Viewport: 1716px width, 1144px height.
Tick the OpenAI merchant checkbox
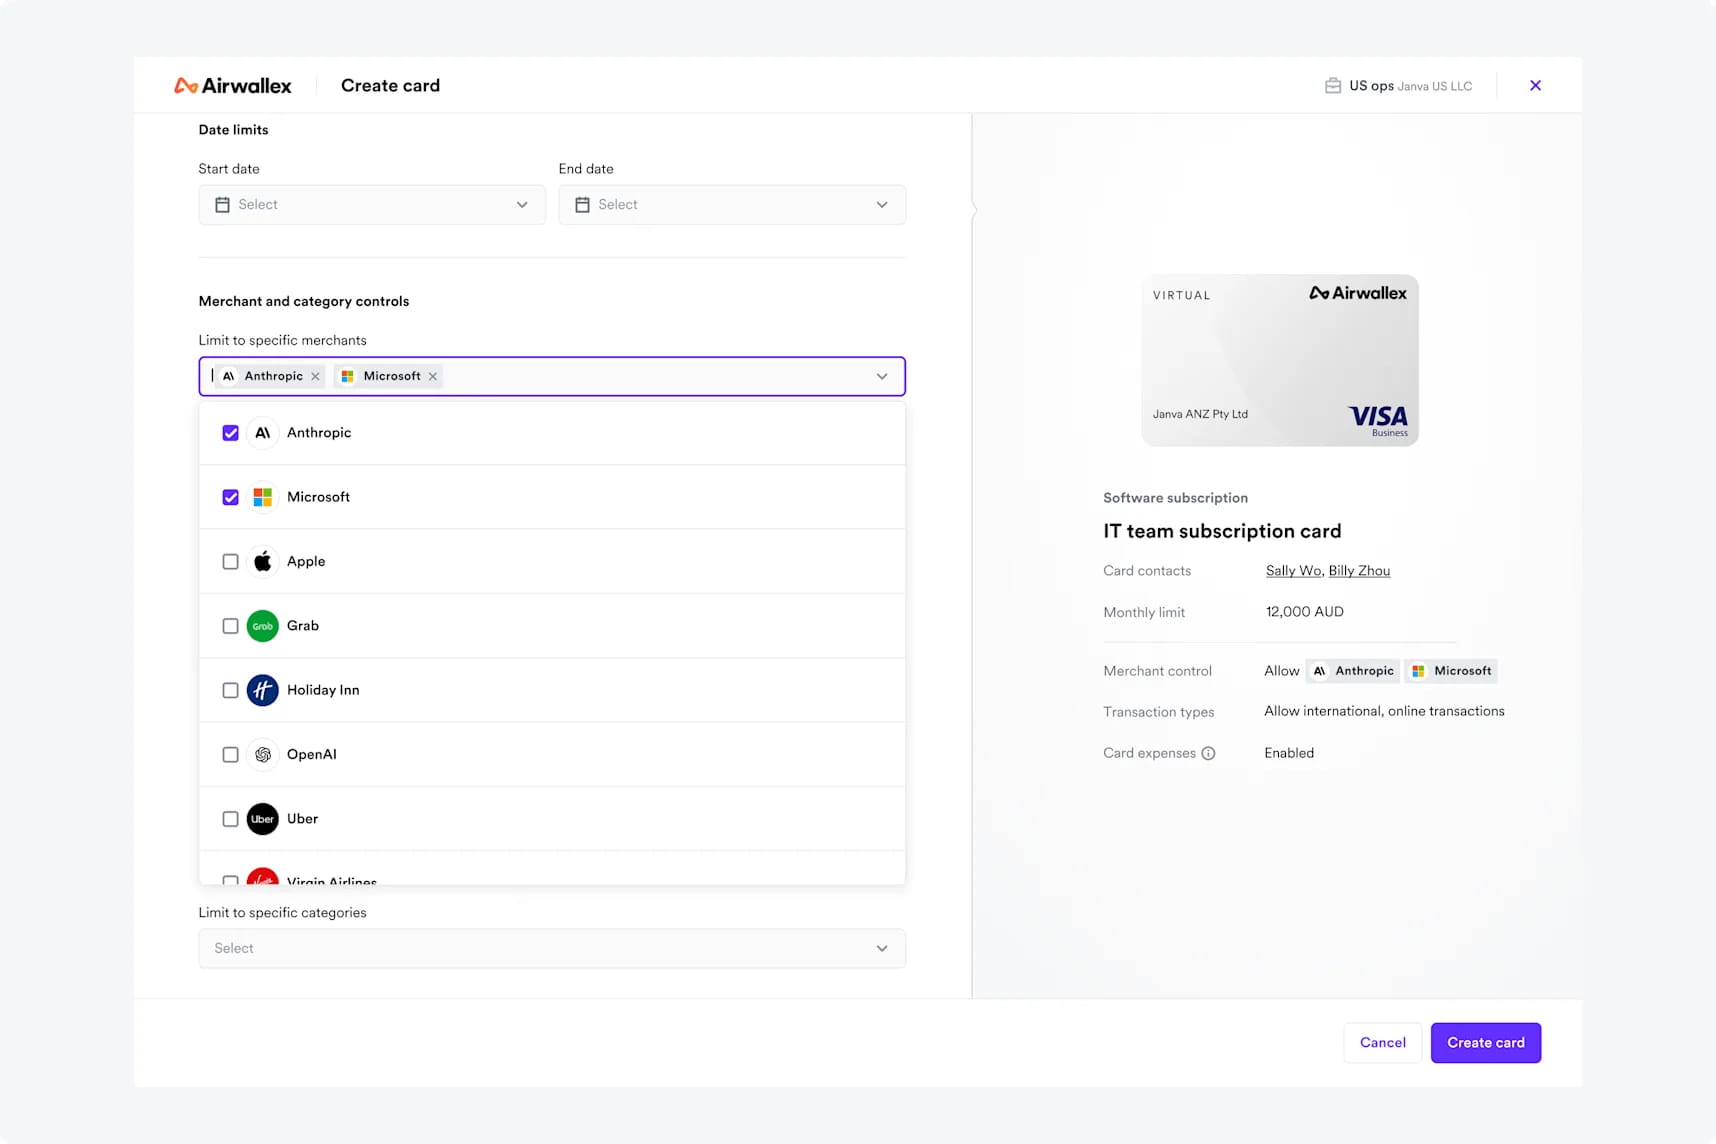(230, 755)
